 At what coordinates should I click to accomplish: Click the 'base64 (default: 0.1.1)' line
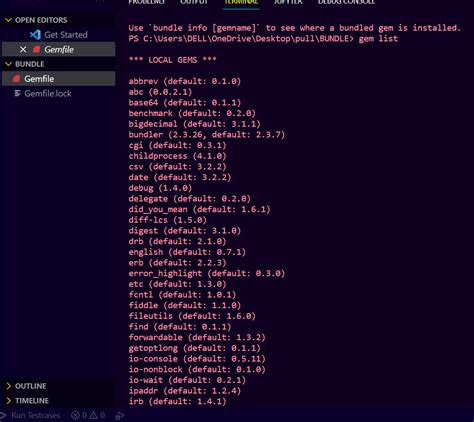tap(185, 103)
